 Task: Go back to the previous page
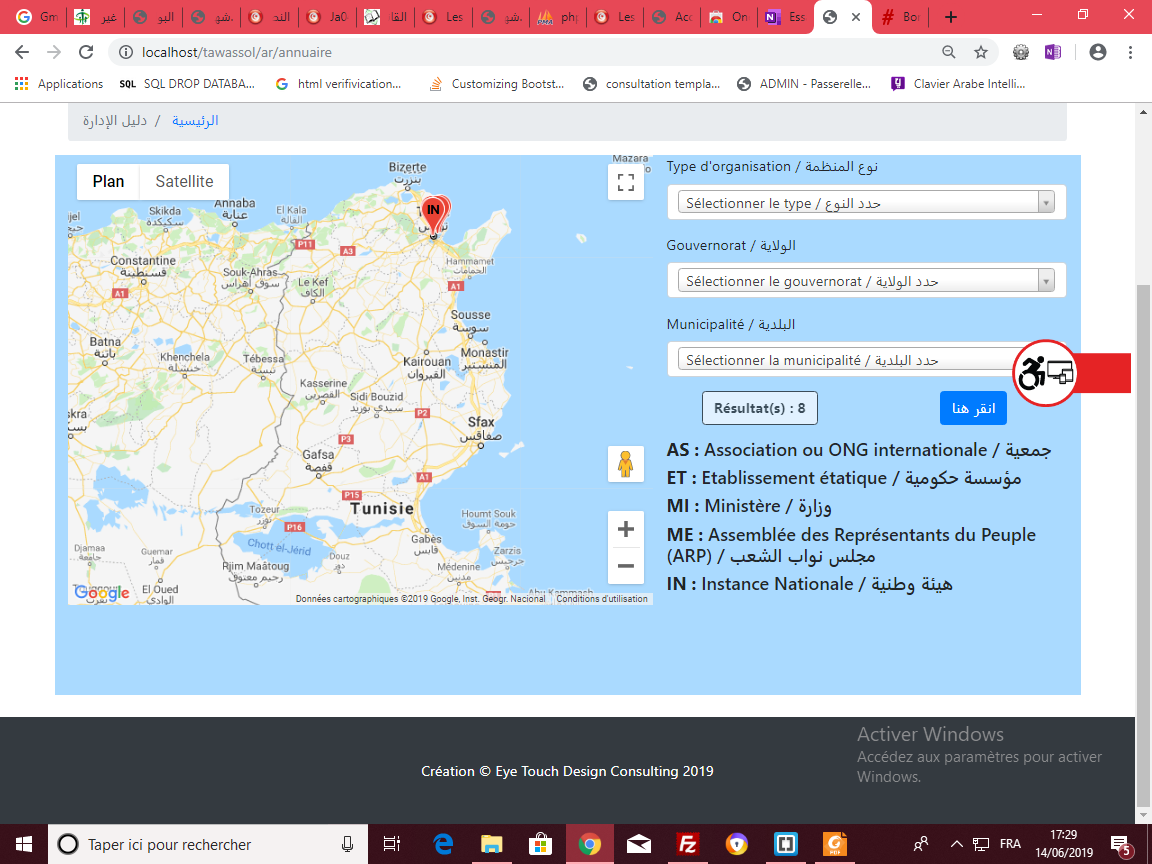click(x=22, y=52)
